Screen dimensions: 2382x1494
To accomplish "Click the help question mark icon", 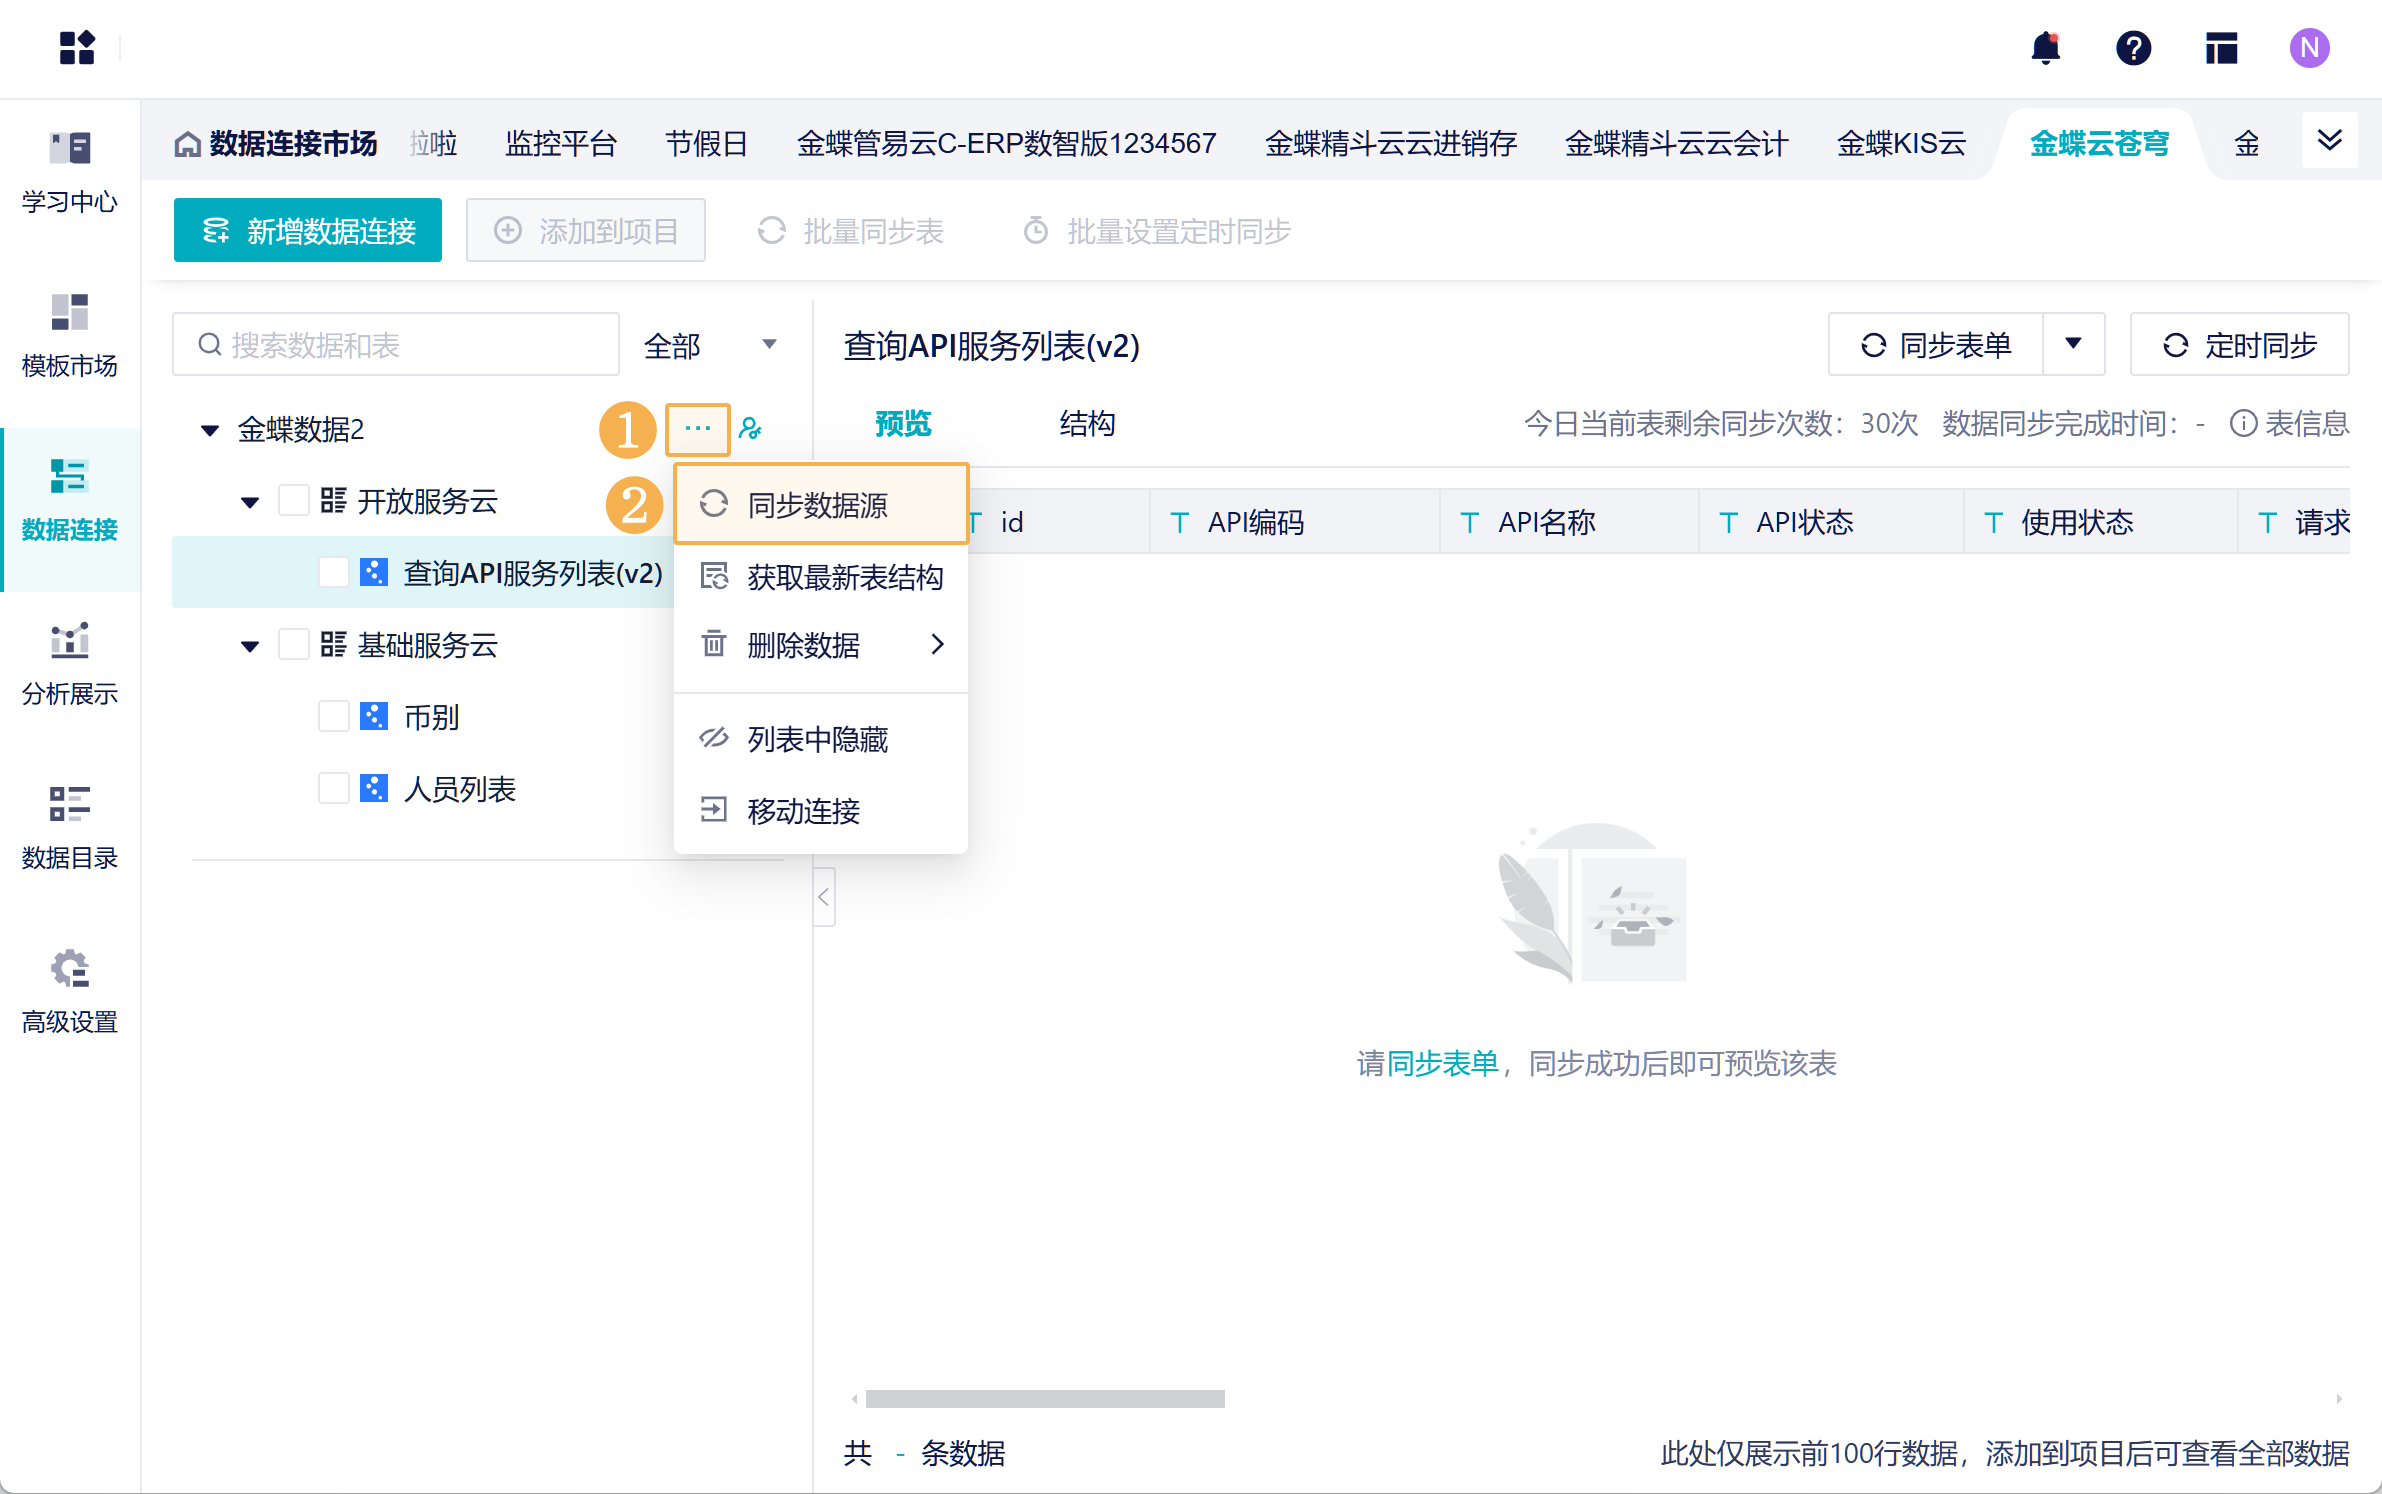I will tap(2133, 48).
